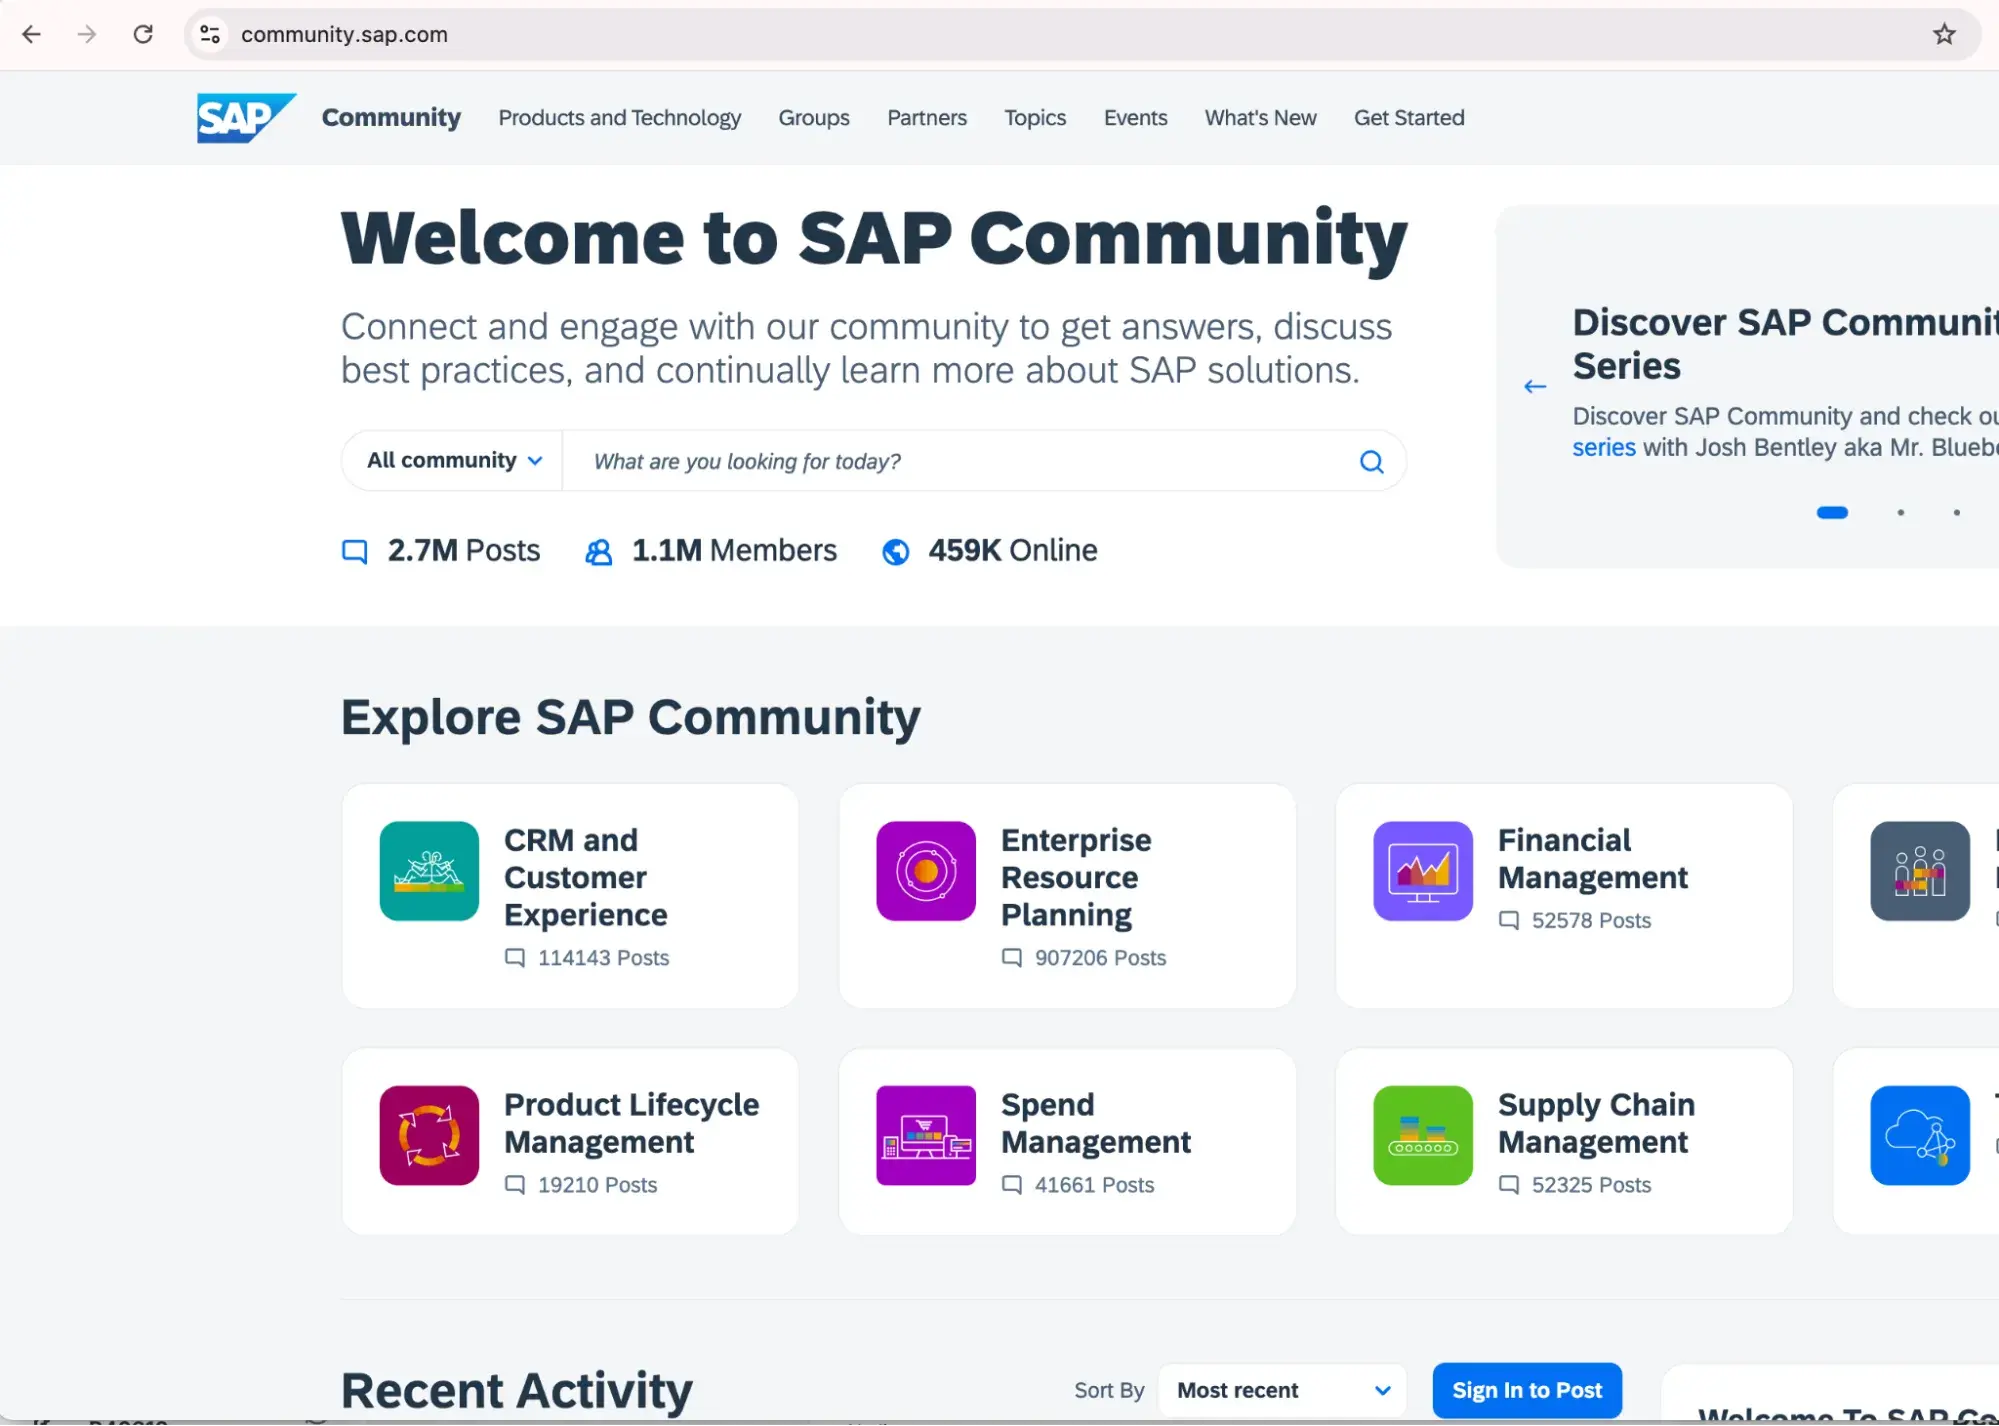
Task: Open the Topics menu
Action: pos(1035,118)
